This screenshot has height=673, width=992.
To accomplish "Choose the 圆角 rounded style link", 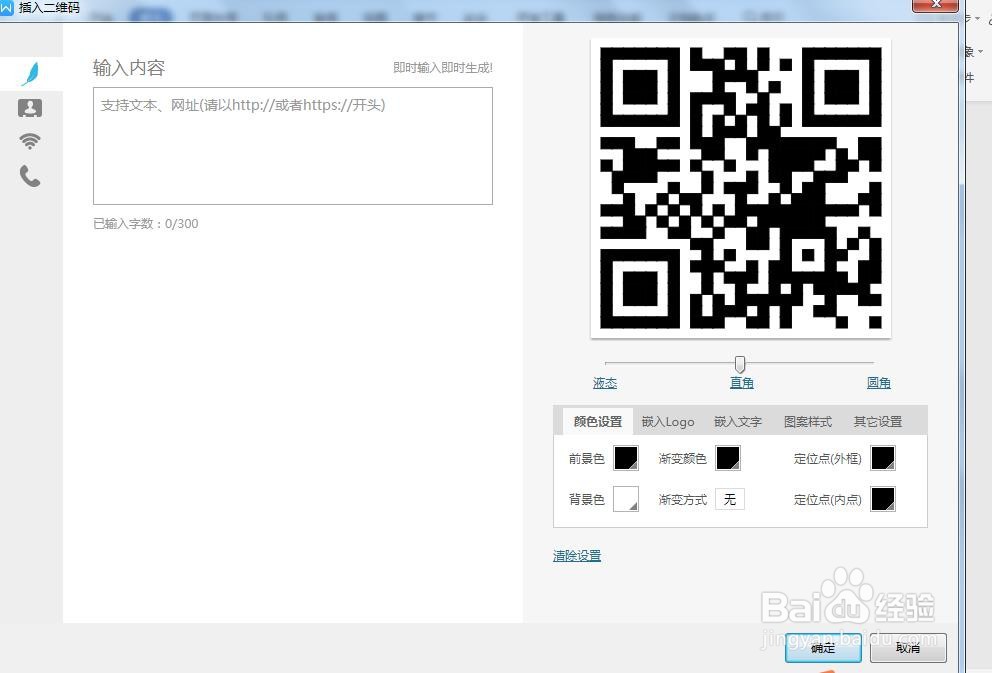I will pyautogui.click(x=879, y=383).
